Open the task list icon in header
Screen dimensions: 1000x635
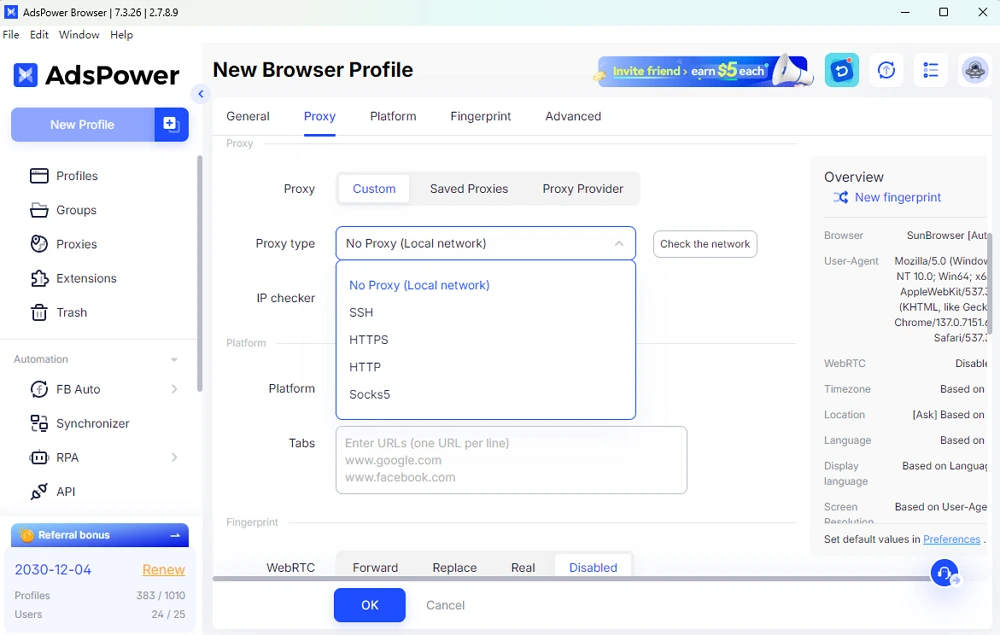pos(930,70)
